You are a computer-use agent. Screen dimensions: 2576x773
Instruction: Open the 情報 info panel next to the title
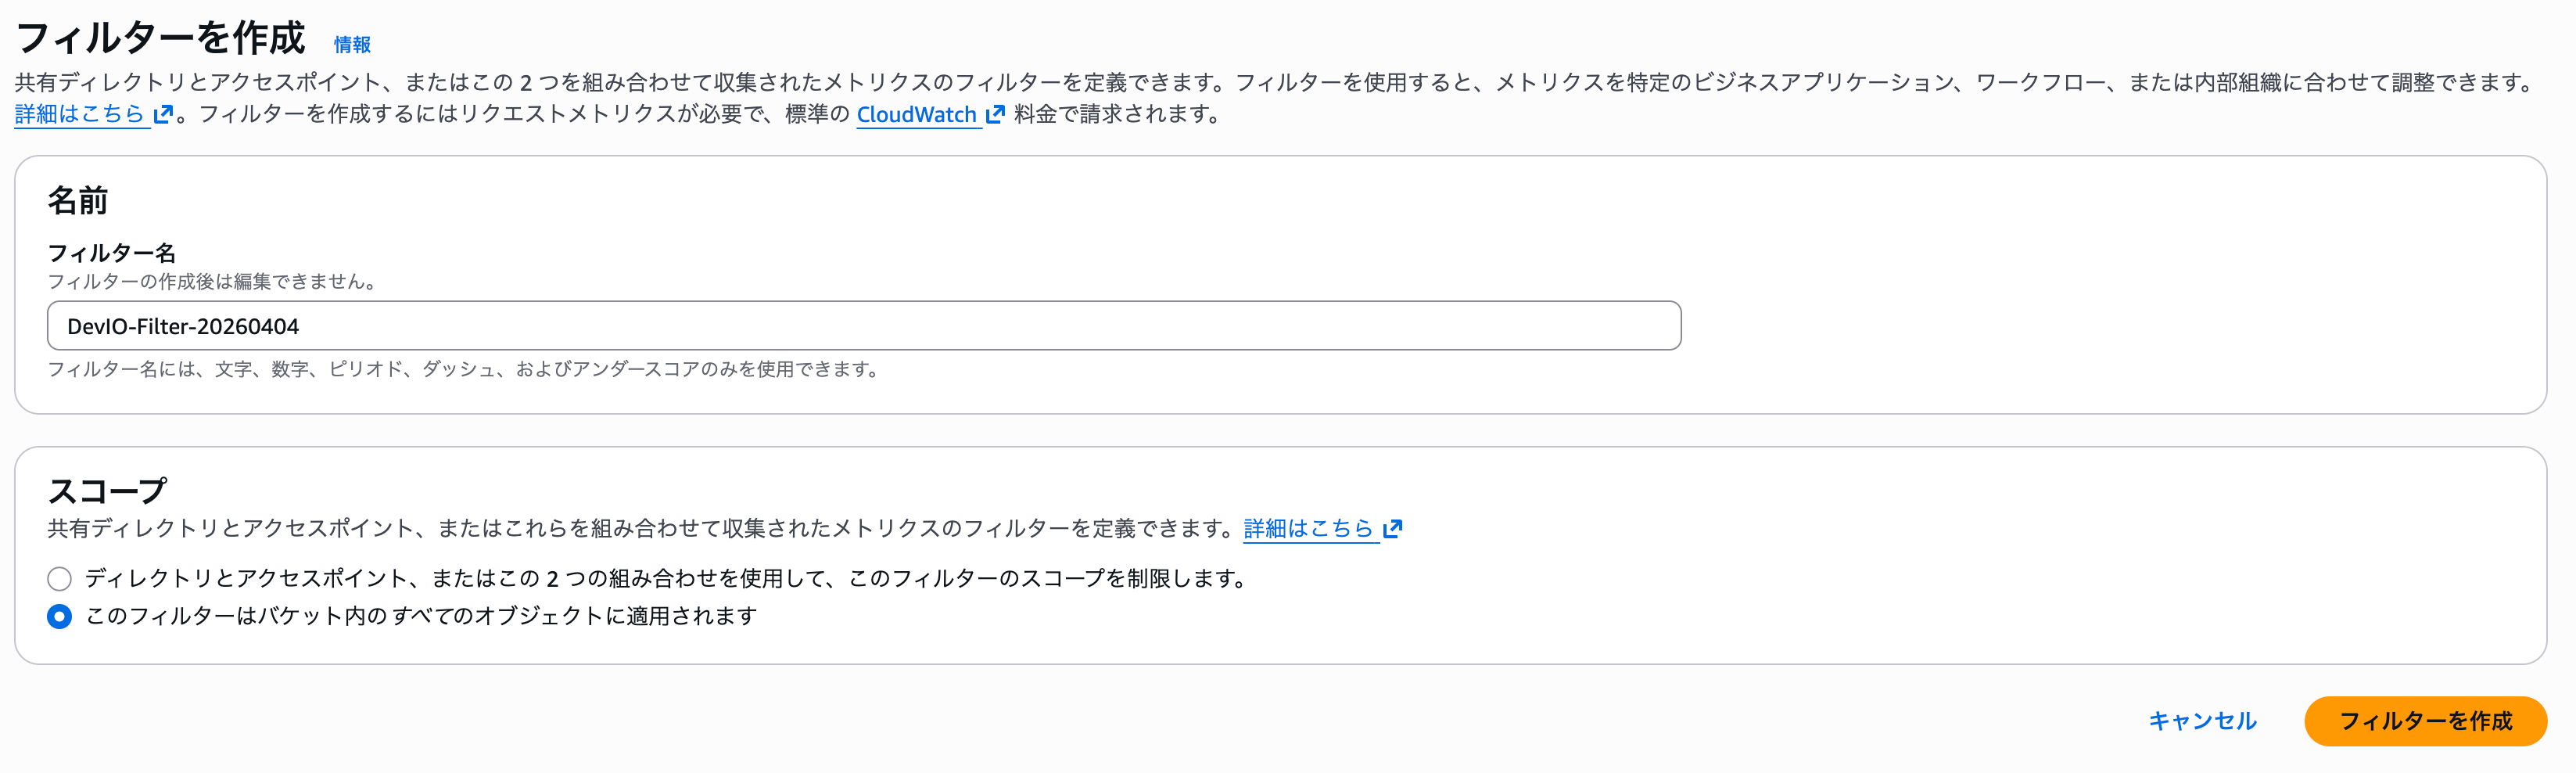point(350,44)
